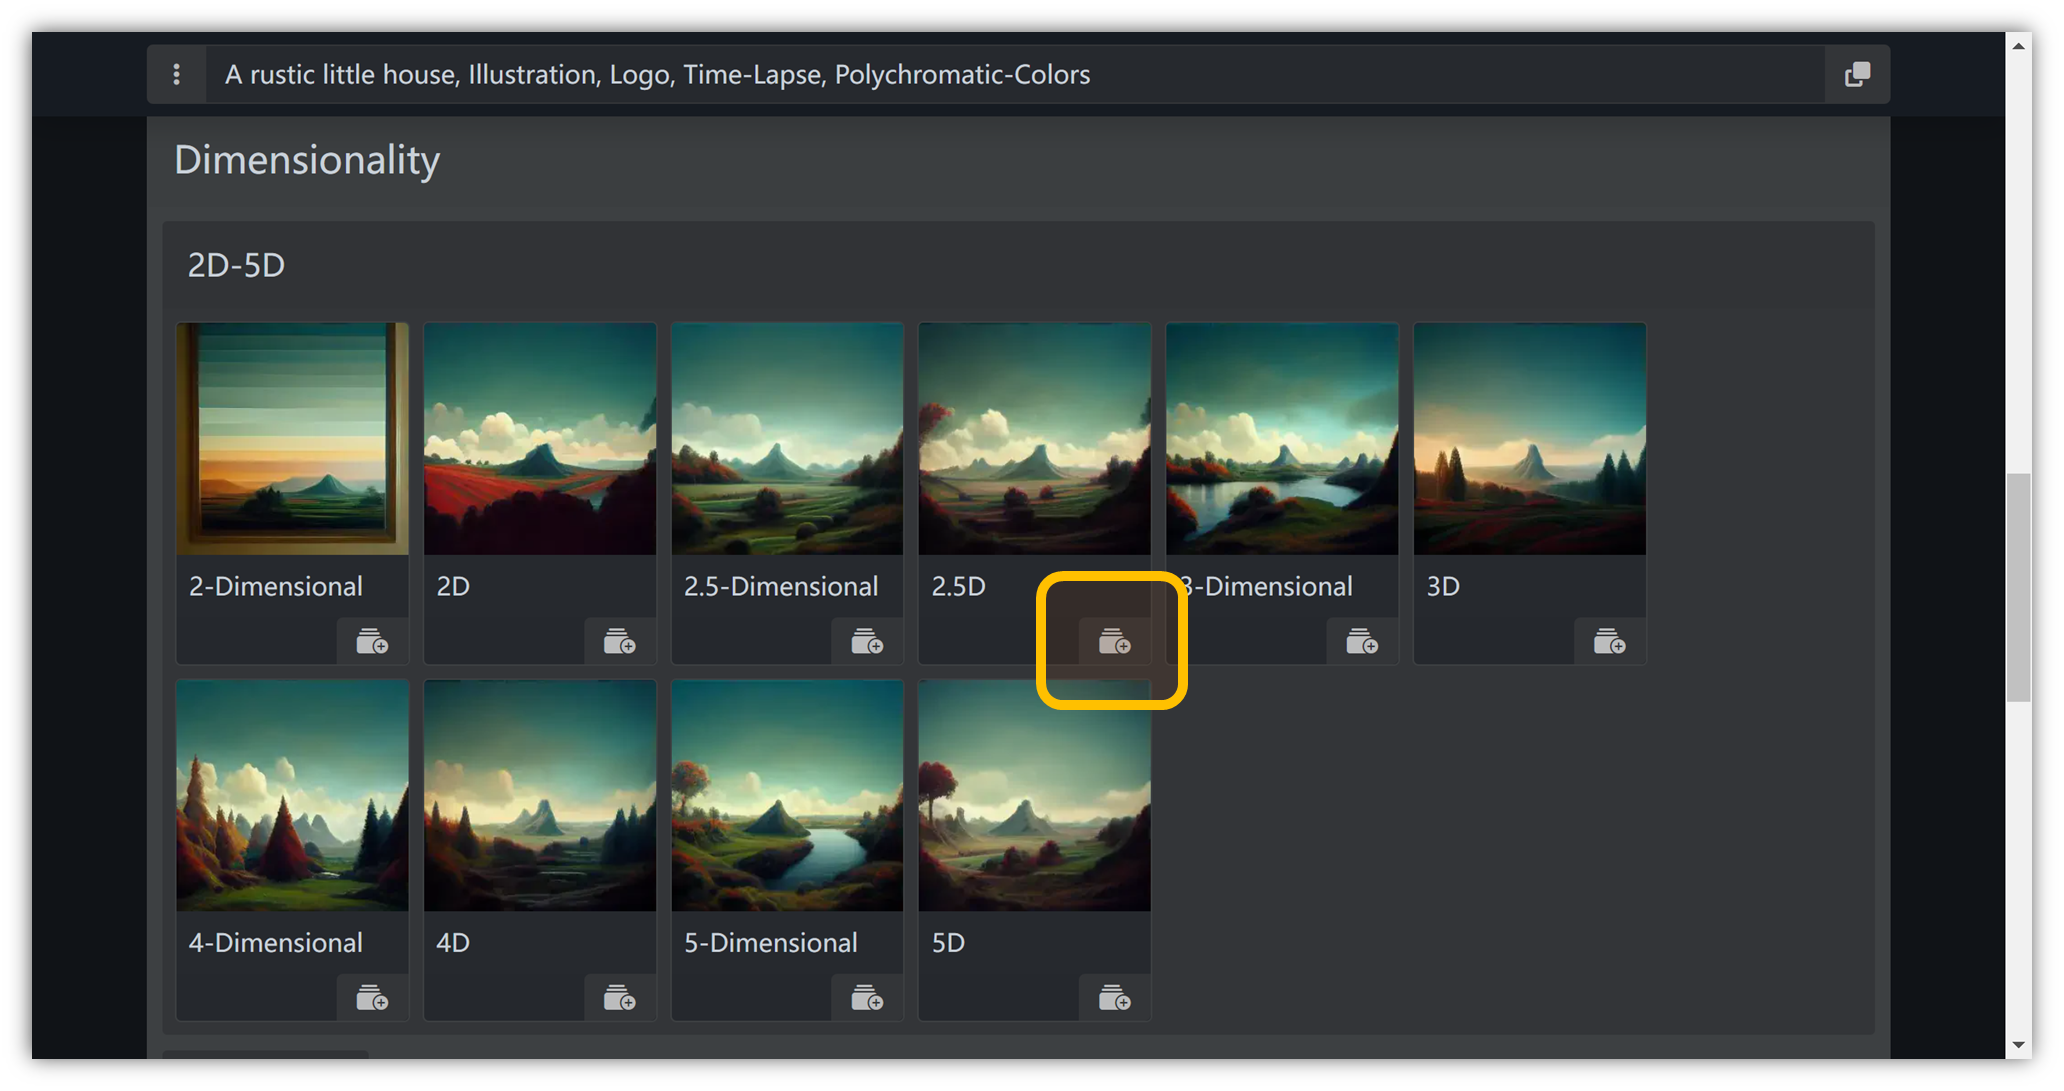Open the three-dot prompt options menu
Viewport: 2064px width, 1091px height.
point(177,74)
